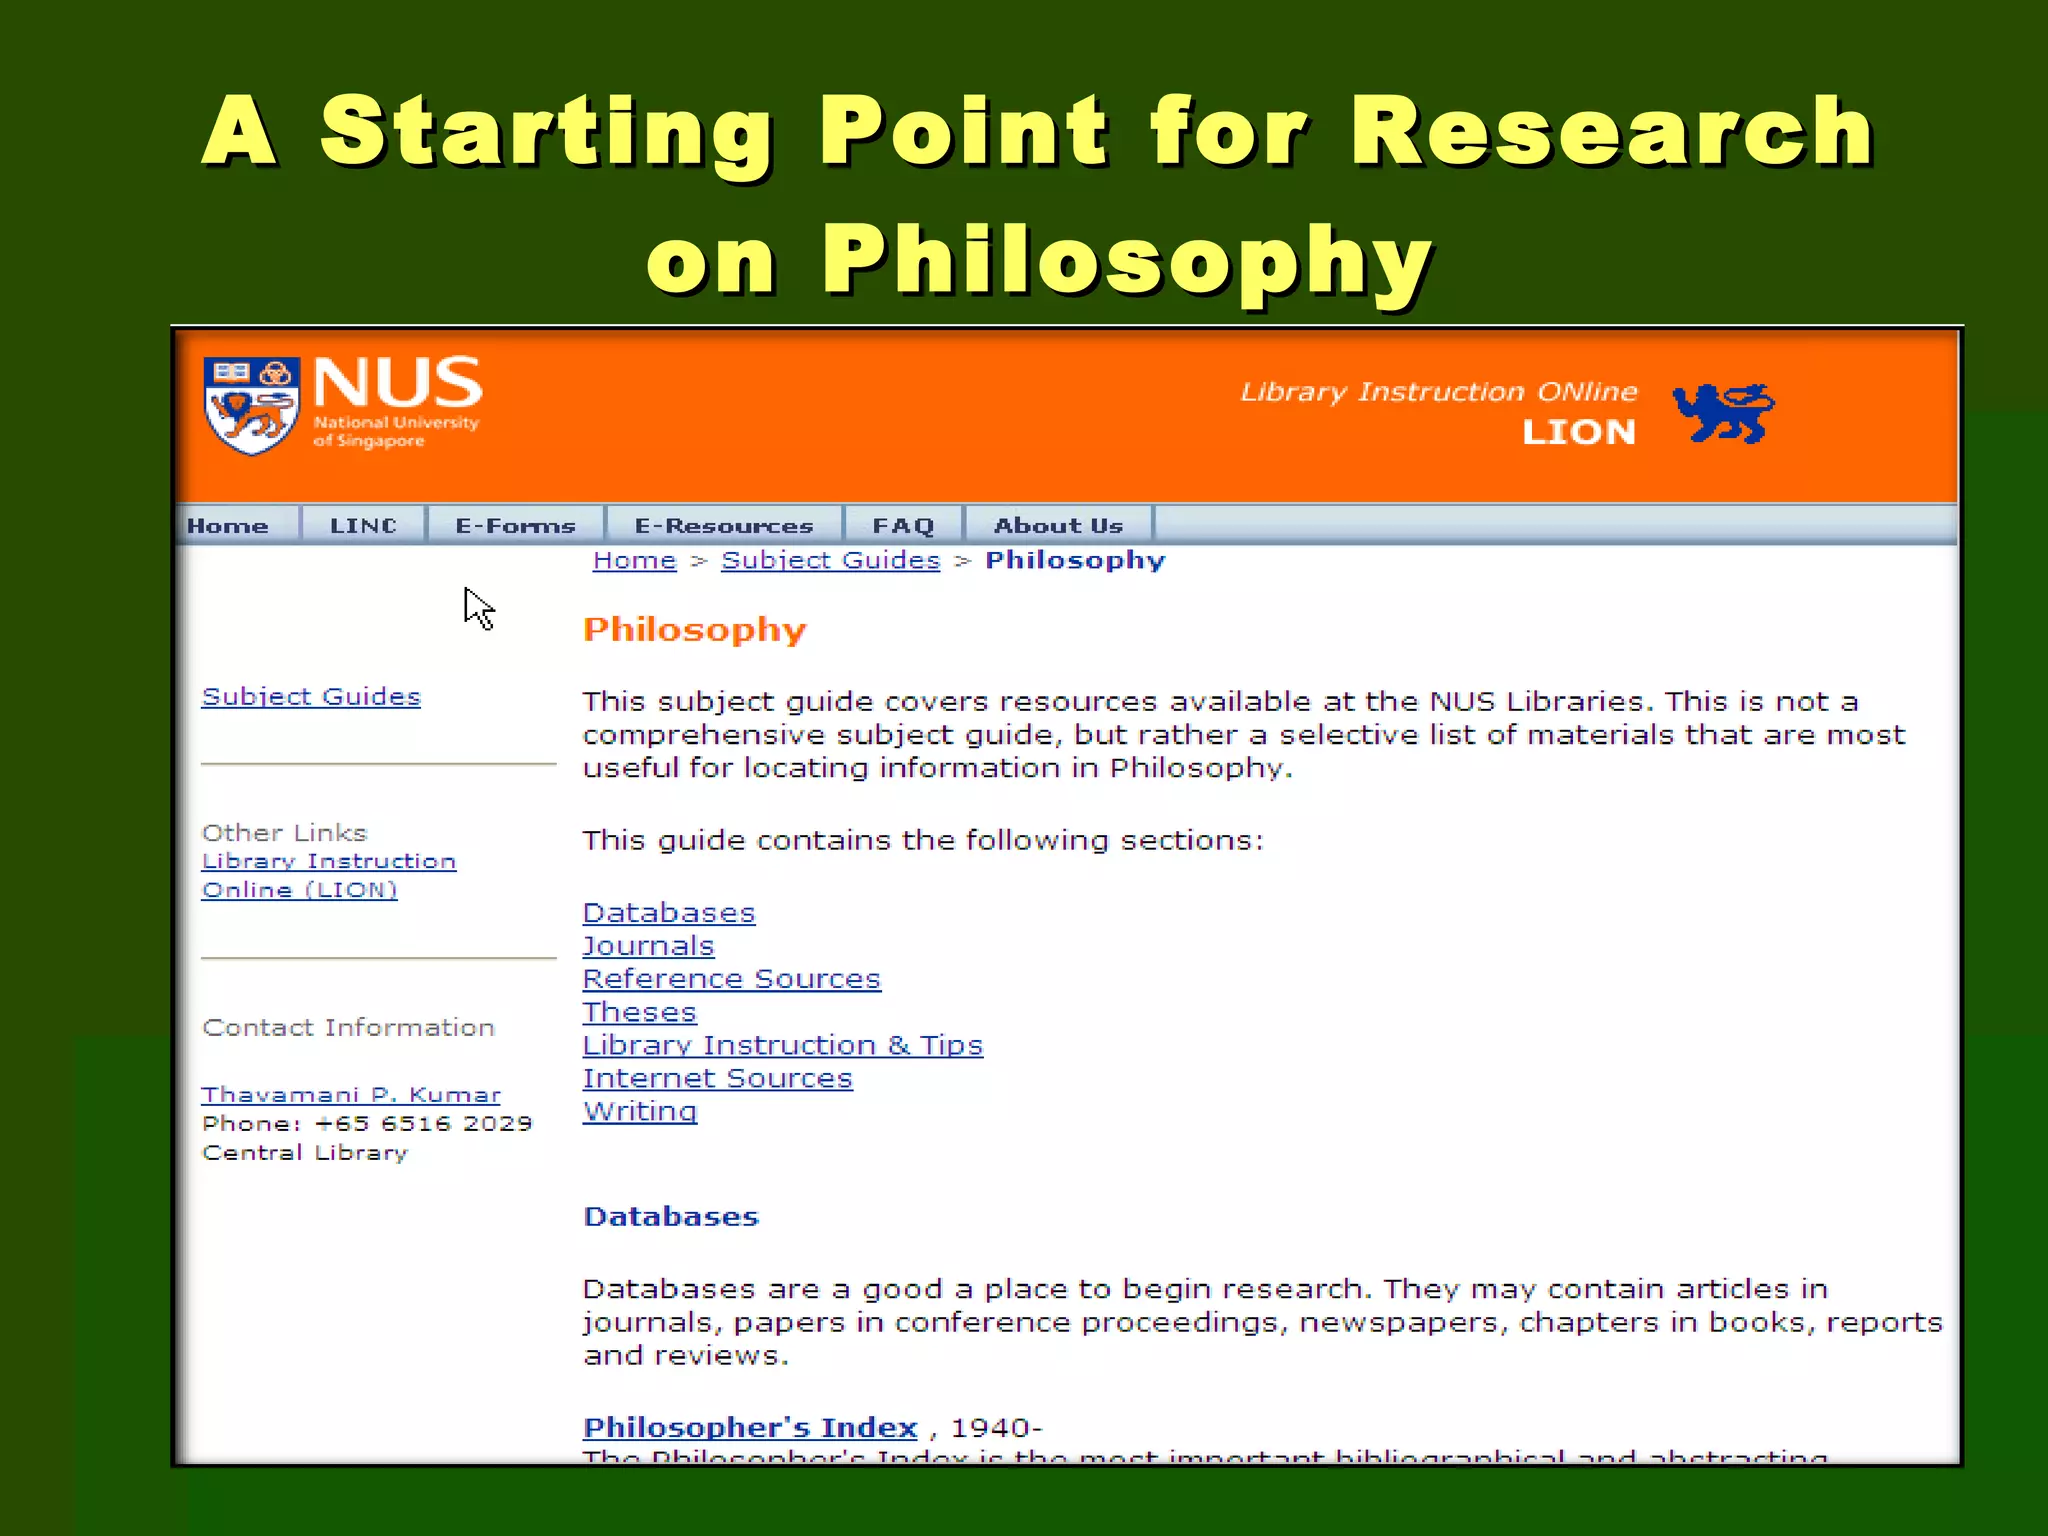Click the bold Databases section heading

(671, 1217)
